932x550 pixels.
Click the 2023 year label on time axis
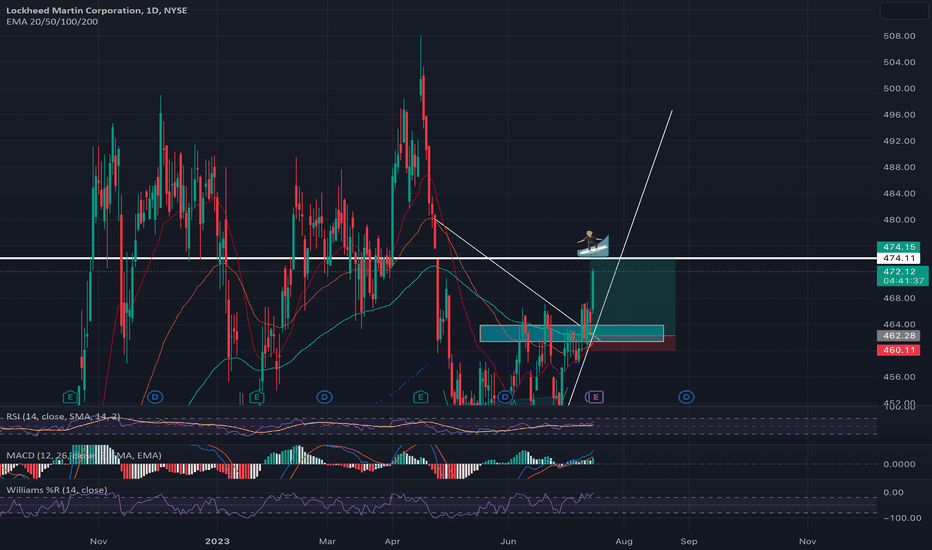point(217,541)
